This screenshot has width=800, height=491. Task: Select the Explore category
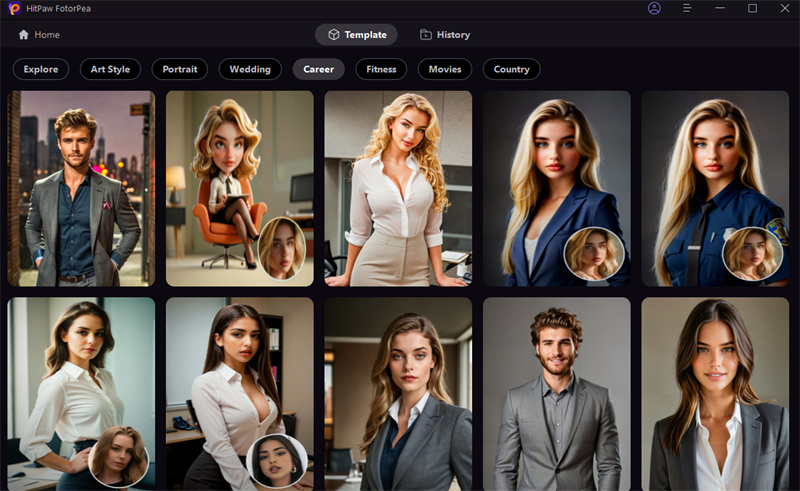[x=41, y=69]
